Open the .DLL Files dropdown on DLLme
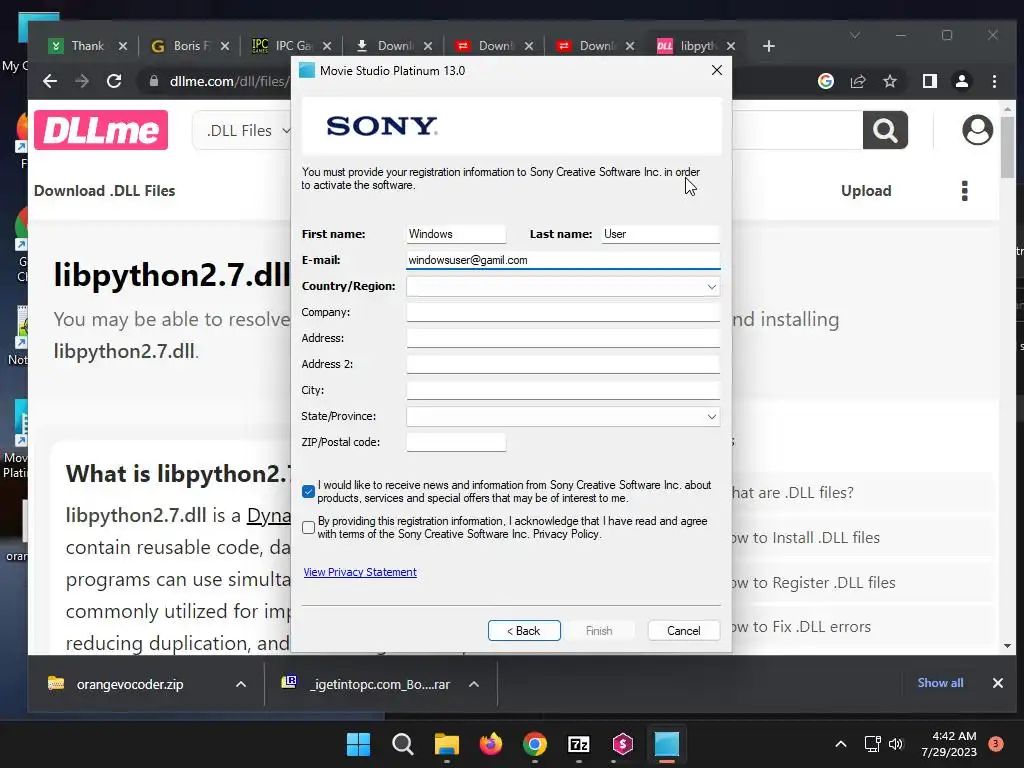This screenshot has height=768, width=1024. click(x=248, y=131)
